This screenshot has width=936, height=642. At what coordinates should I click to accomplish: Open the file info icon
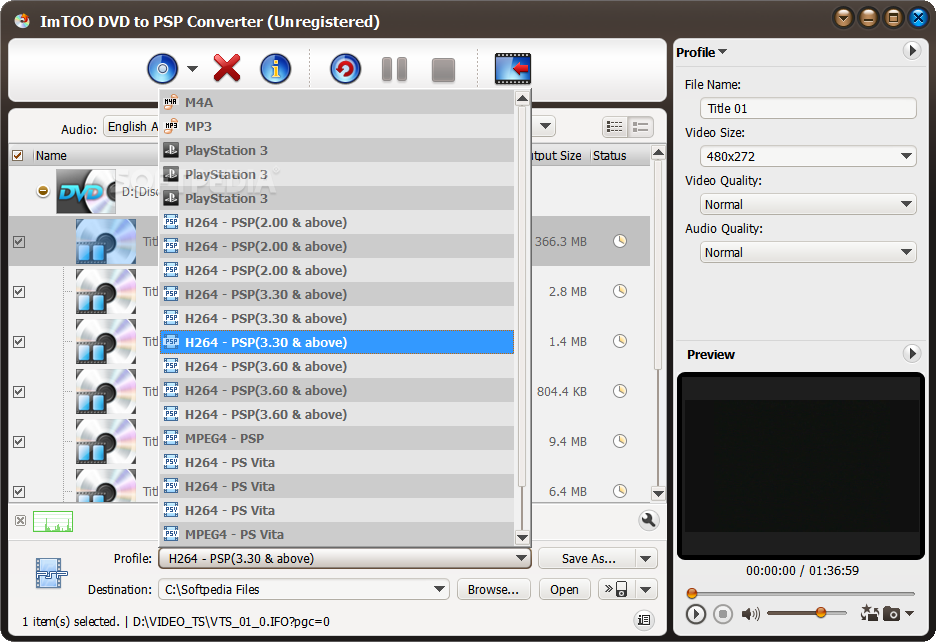[275, 69]
